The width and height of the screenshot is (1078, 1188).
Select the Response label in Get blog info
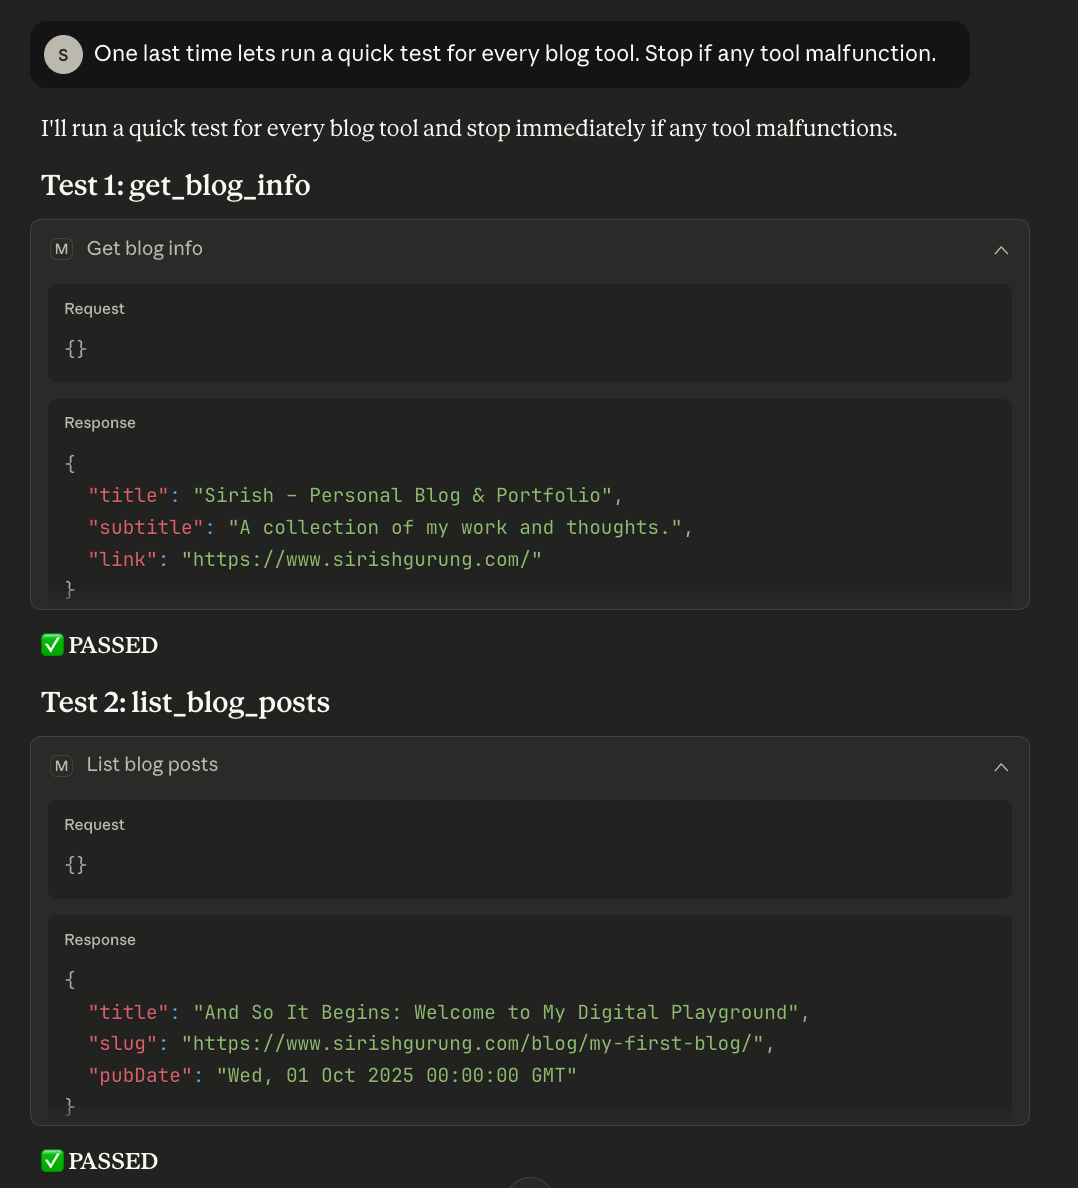pos(100,423)
